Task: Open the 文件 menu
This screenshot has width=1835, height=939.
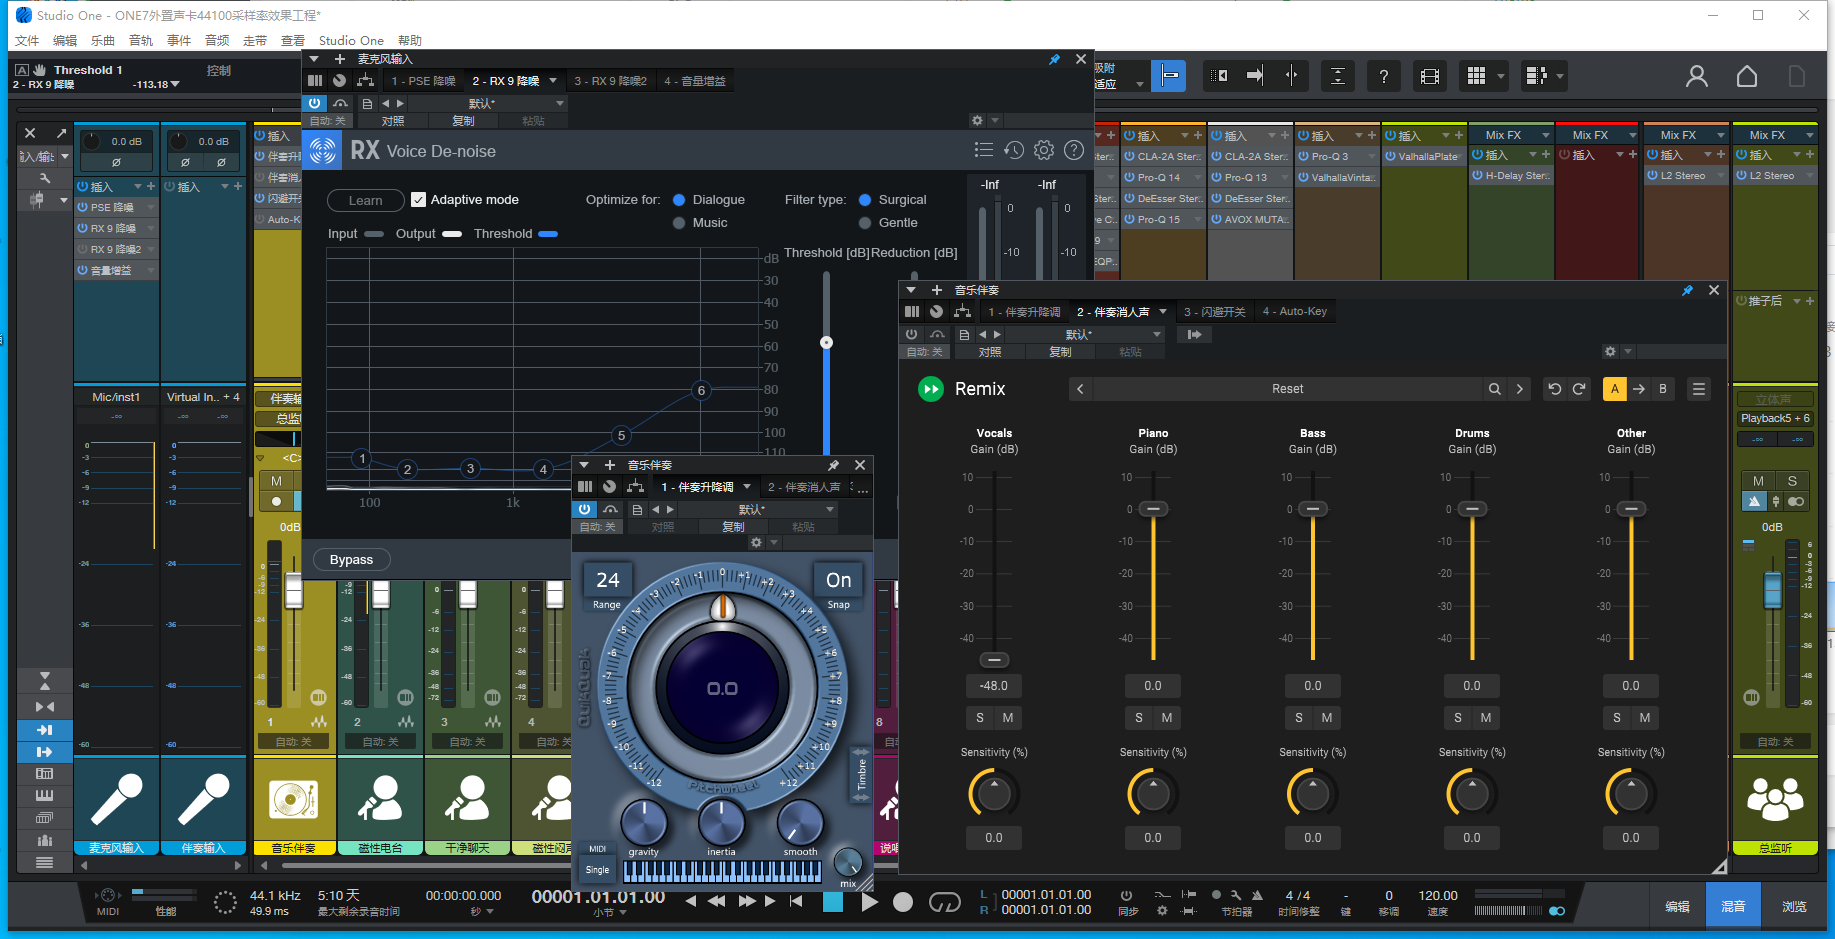Action: [x=27, y=41]
